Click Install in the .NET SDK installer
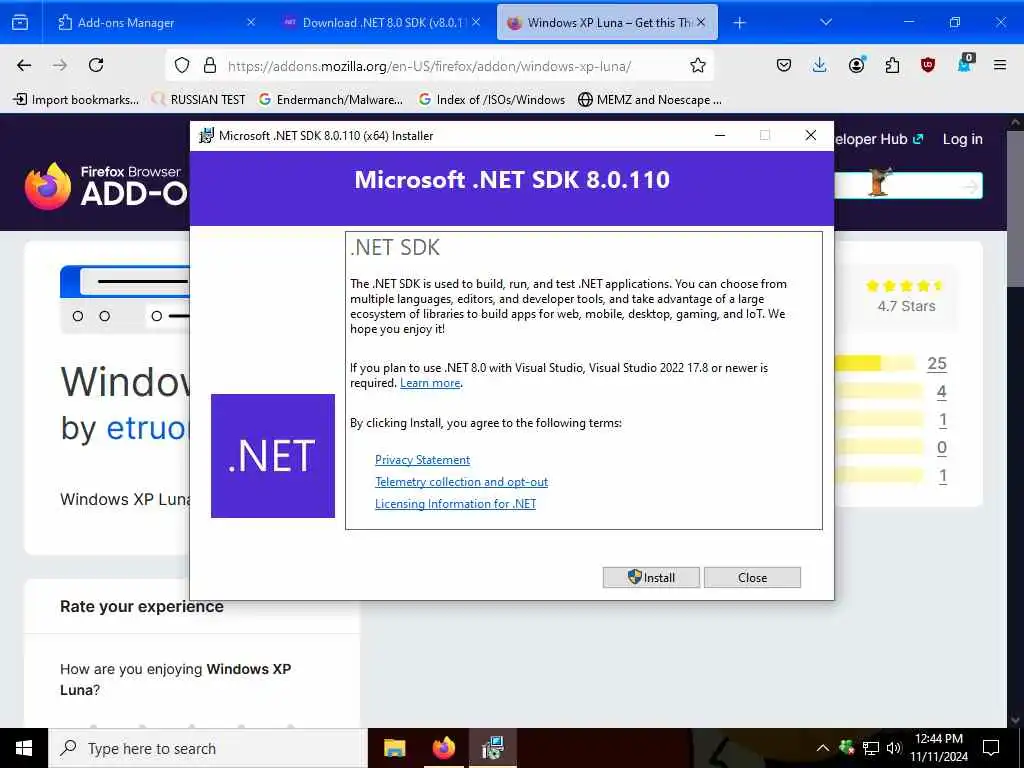1024x768 pixels. point(650,577)
